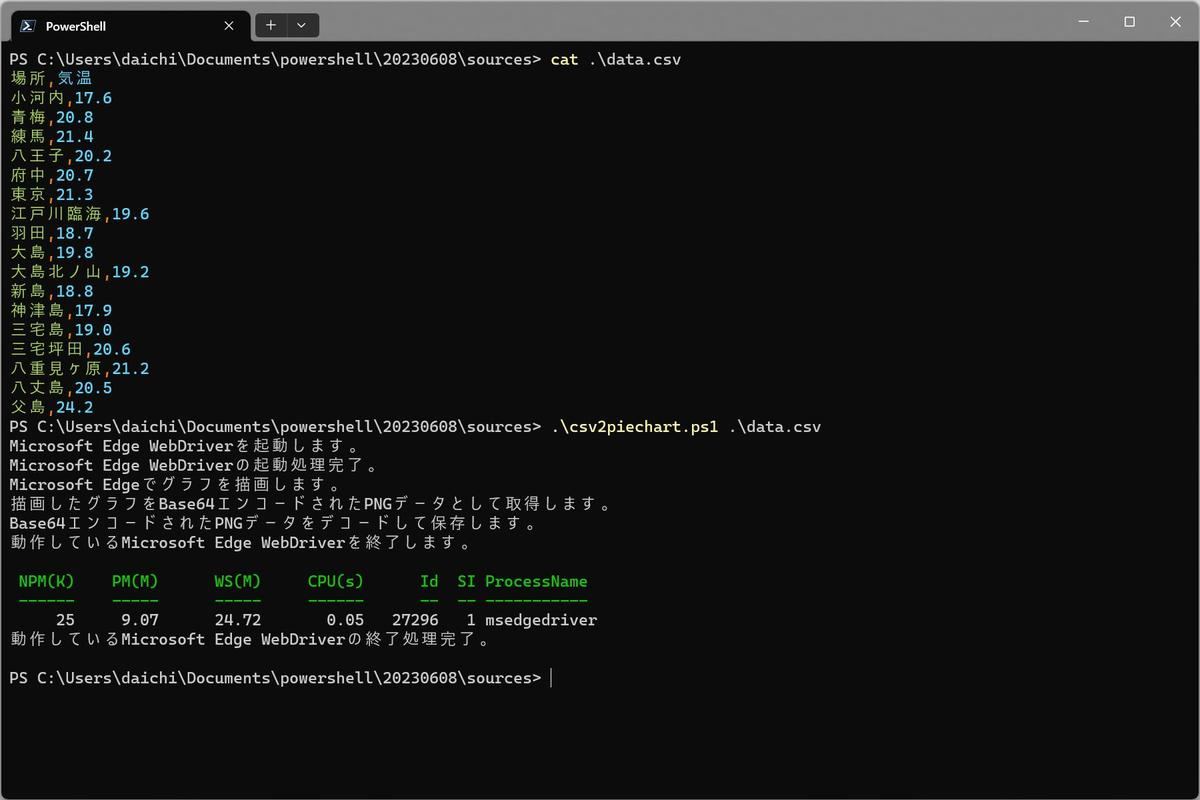Click the 'cat .\data.csv' command text
The width and height of the screenshot is (1200, 800).
(615, 59)
